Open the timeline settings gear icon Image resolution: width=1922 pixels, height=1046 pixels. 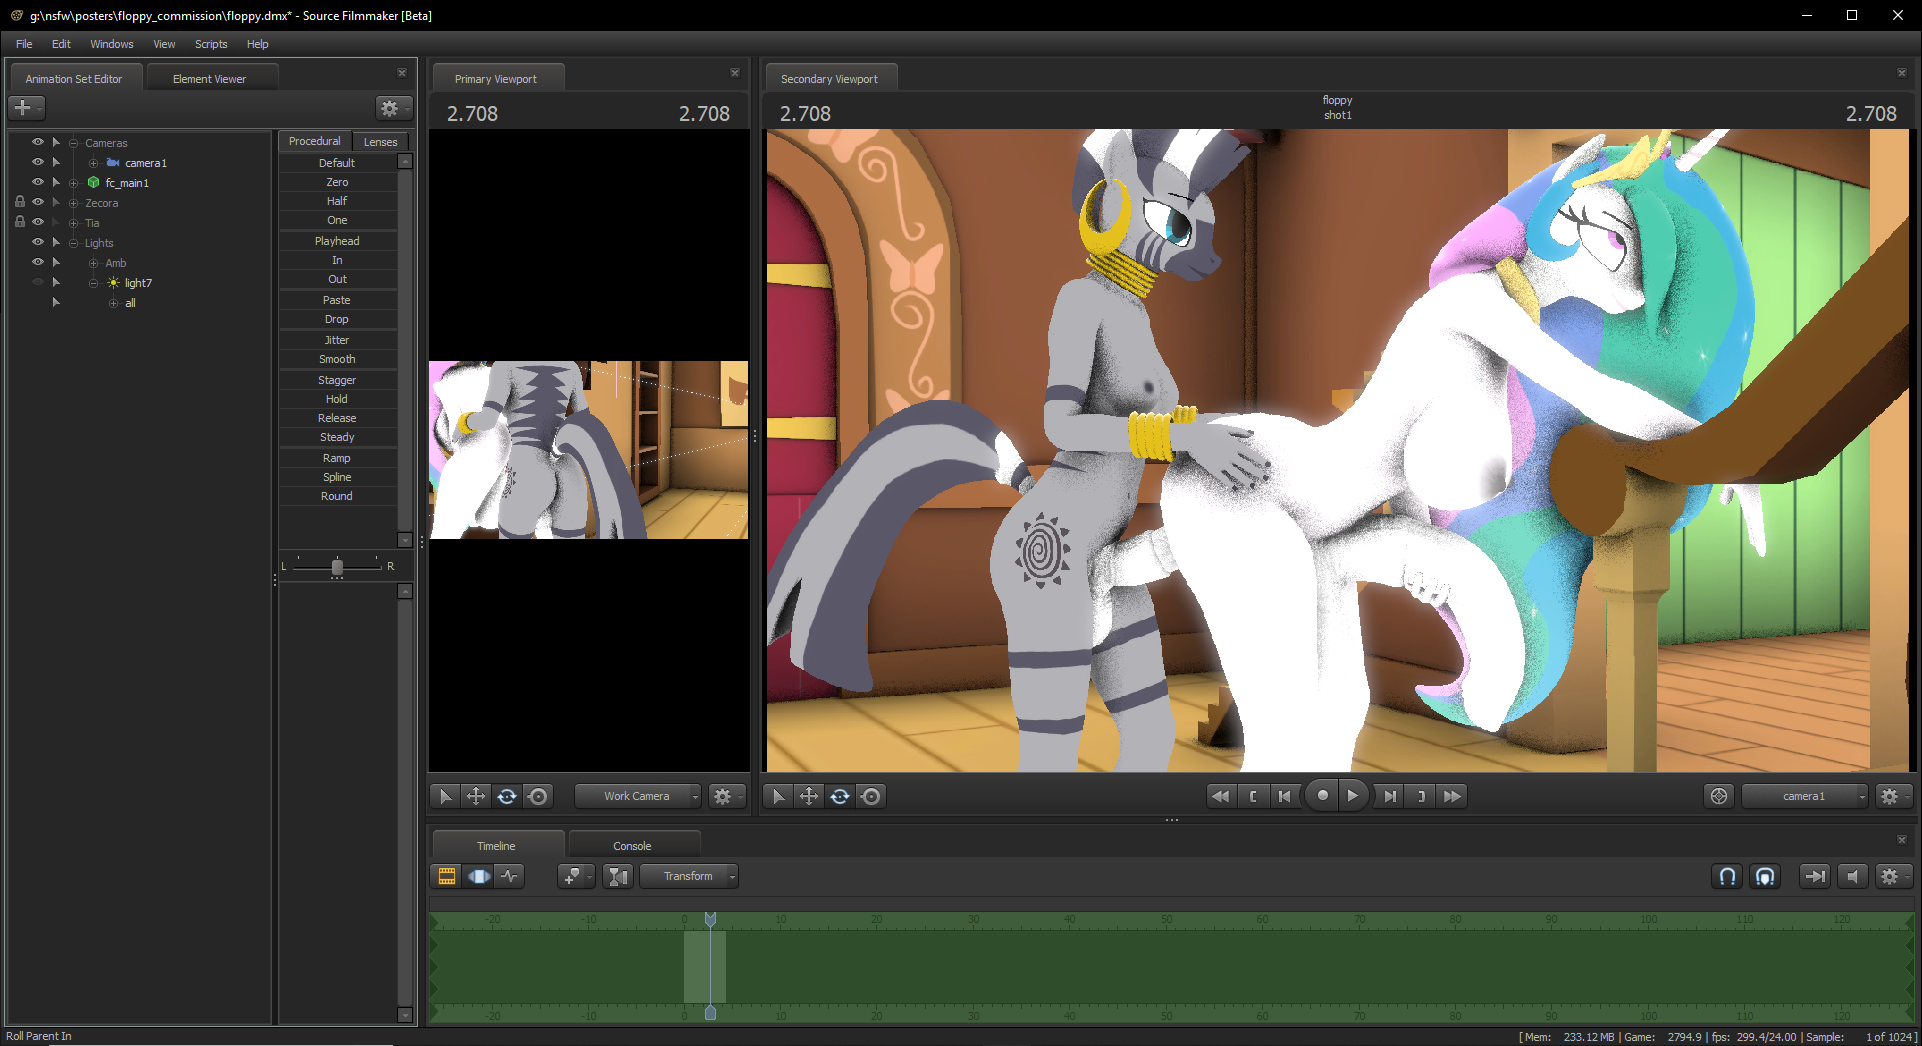[1889, 876]
